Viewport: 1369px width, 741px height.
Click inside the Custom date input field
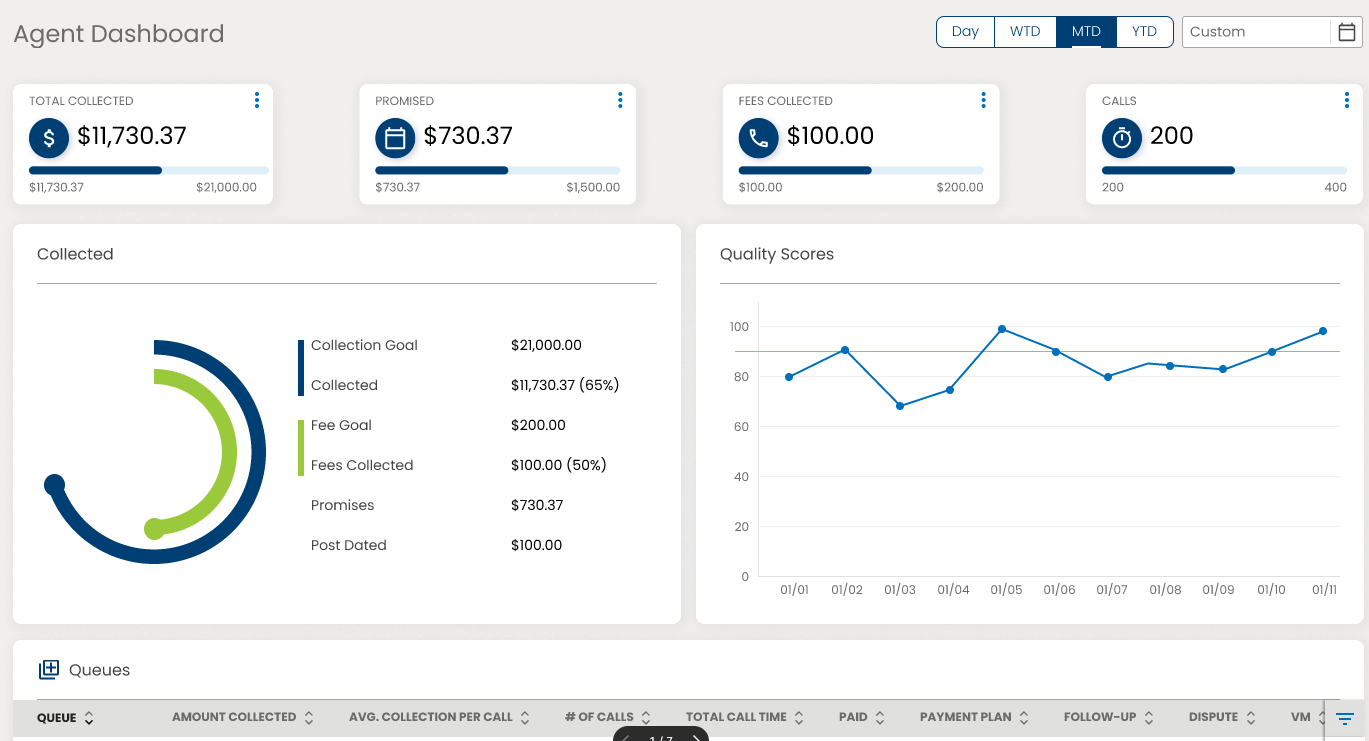(x=1260, y=31)
